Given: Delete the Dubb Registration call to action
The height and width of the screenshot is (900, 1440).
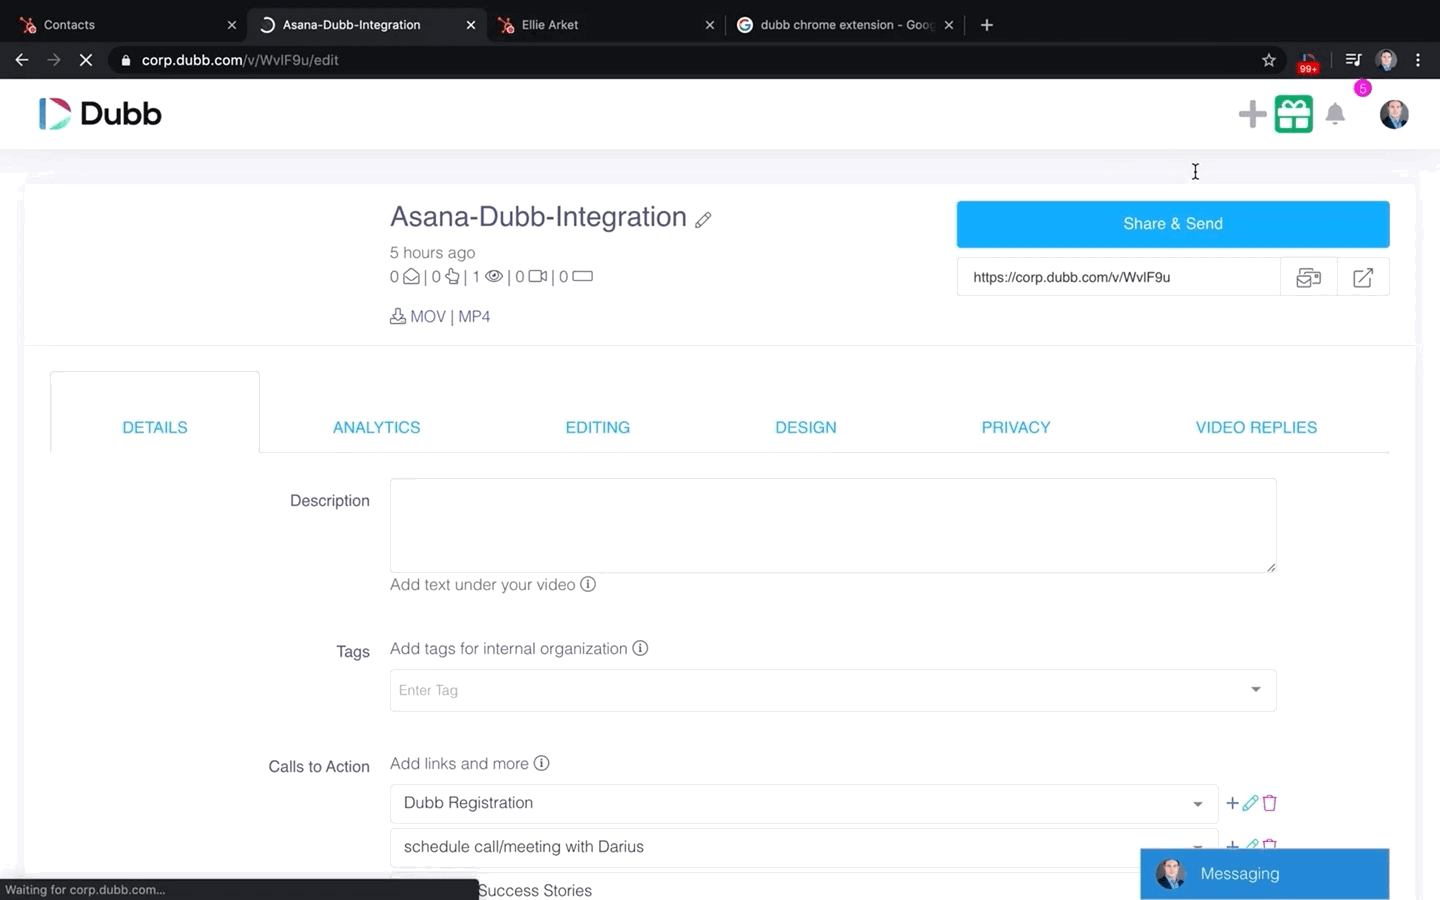Looking at the screenshot, I should (1270, 803).
